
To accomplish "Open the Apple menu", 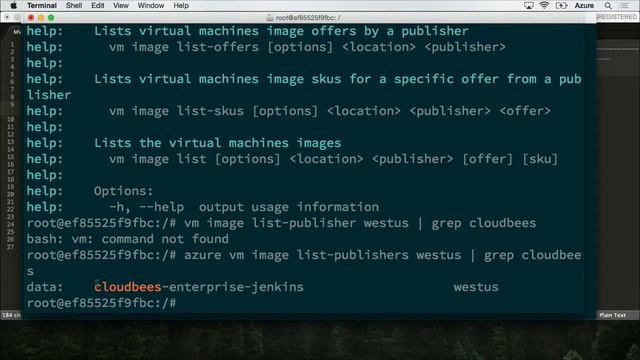I will [x=13, y=5].
